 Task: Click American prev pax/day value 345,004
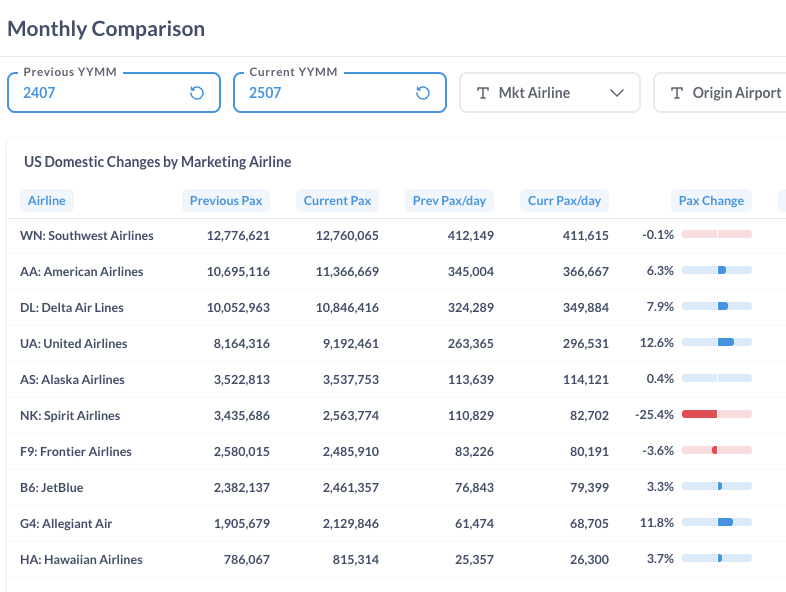(471, 272)
